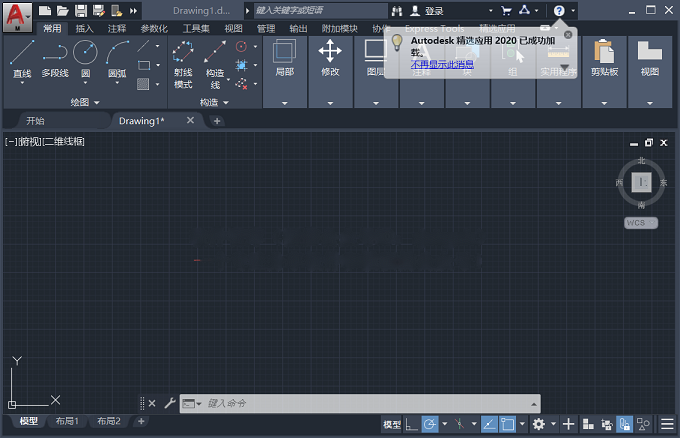Screen dimensions: 680x438
Task: Click the New file icon in quick access toolbar
Action: pos(45,10)
